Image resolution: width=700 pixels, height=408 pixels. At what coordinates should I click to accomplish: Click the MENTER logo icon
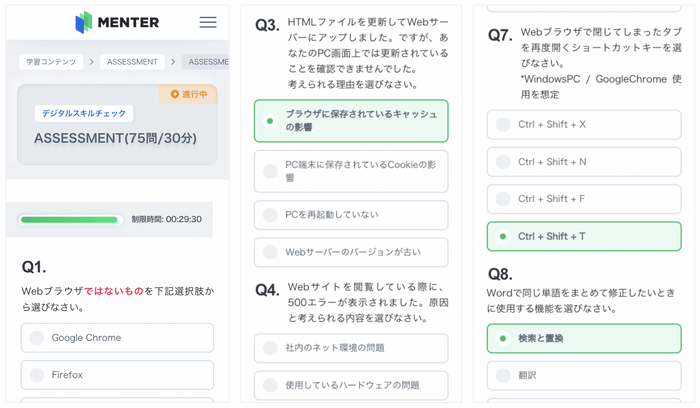point(83,22)
